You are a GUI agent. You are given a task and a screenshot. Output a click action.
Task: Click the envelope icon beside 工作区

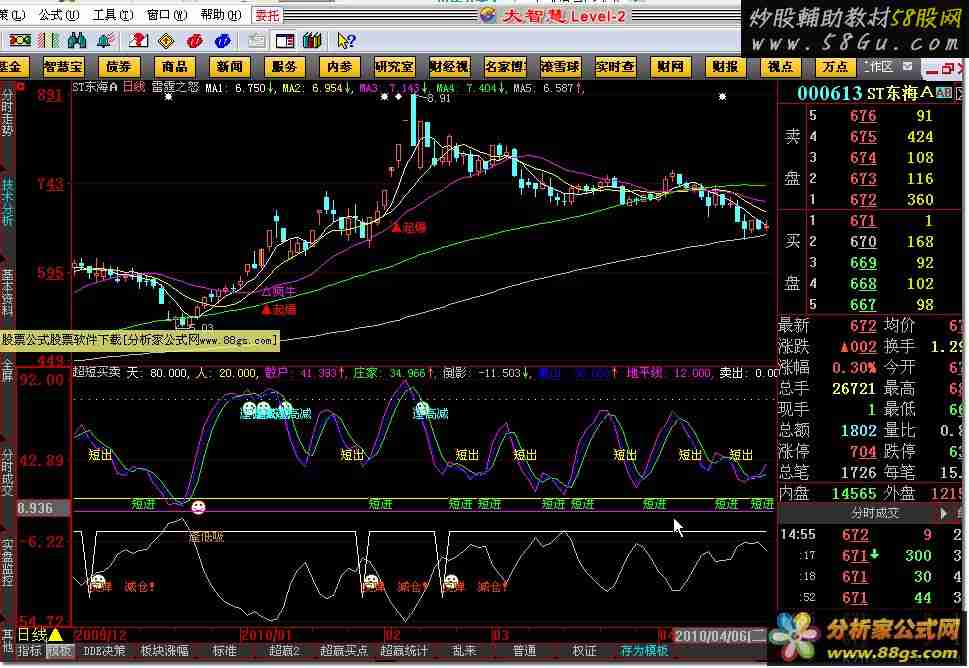907,66
